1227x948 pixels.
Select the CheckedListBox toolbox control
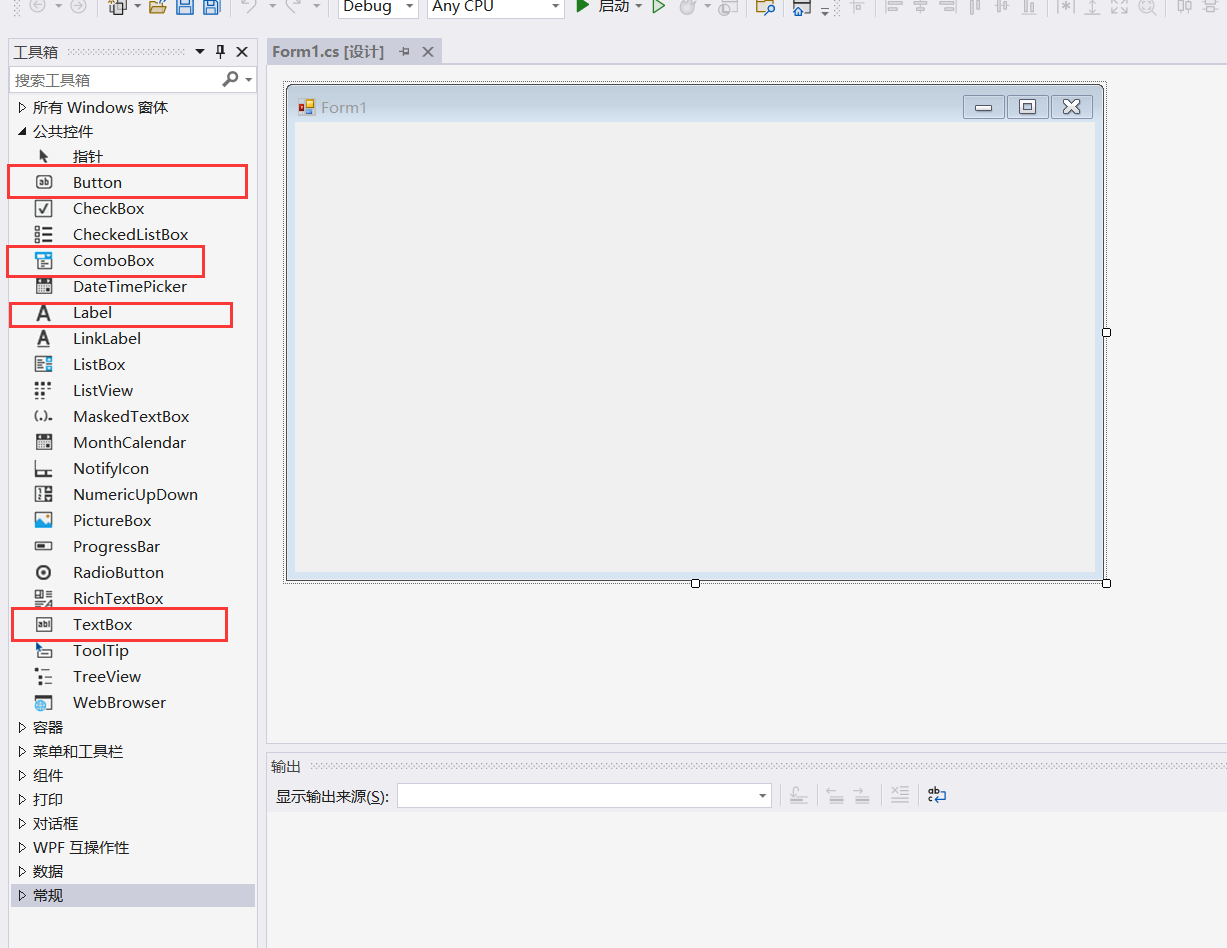pyautogui.click(x=132, y=234)
